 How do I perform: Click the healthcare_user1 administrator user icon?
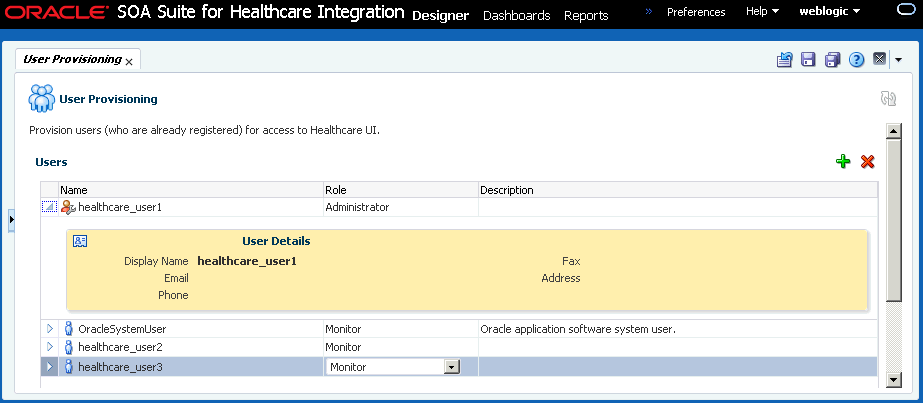click(x=68, y=207)
